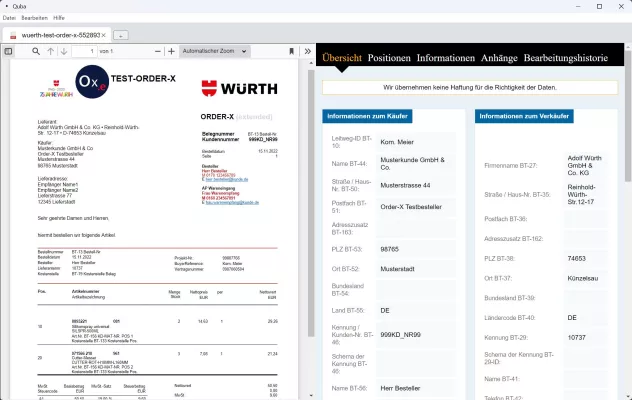Open the Hilfe menu

pyautogui.click(x=59, y=18)
